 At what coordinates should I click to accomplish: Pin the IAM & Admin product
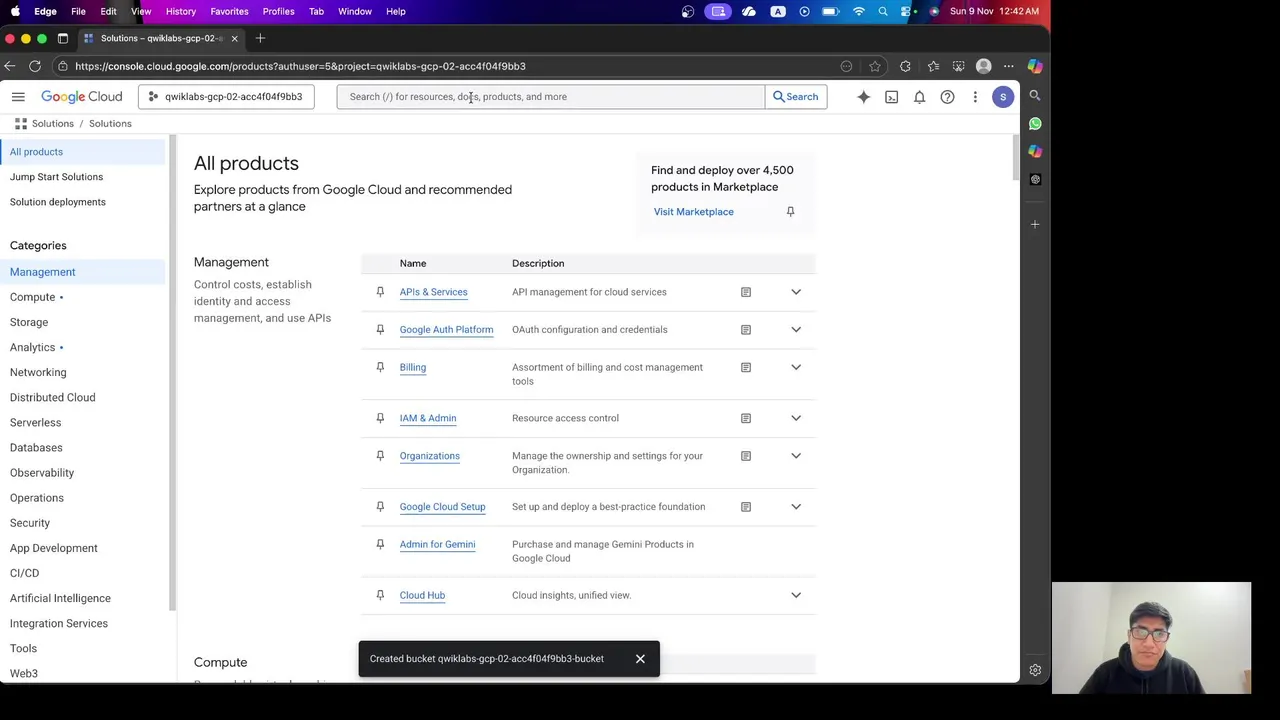[x=380, y=418]
